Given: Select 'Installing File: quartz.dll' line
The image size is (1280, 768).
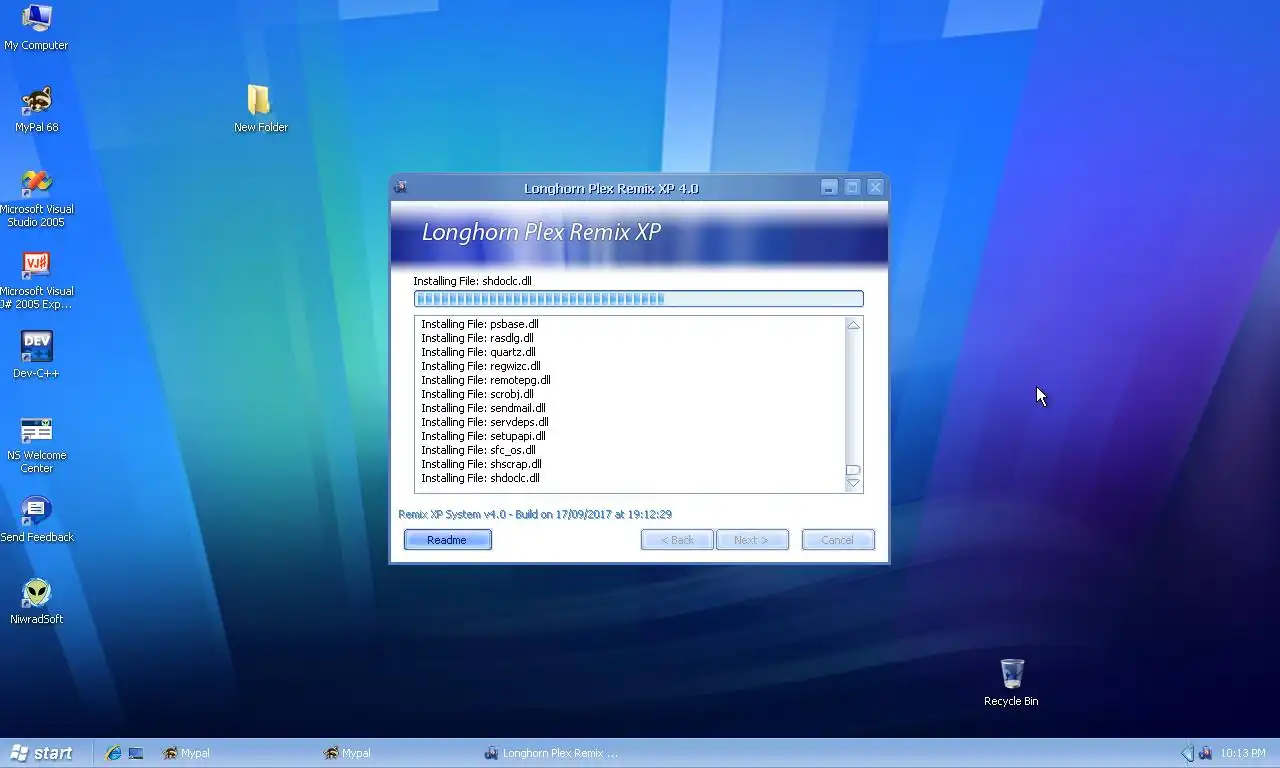Looking at the screenshot, I should tap(478, 352).
